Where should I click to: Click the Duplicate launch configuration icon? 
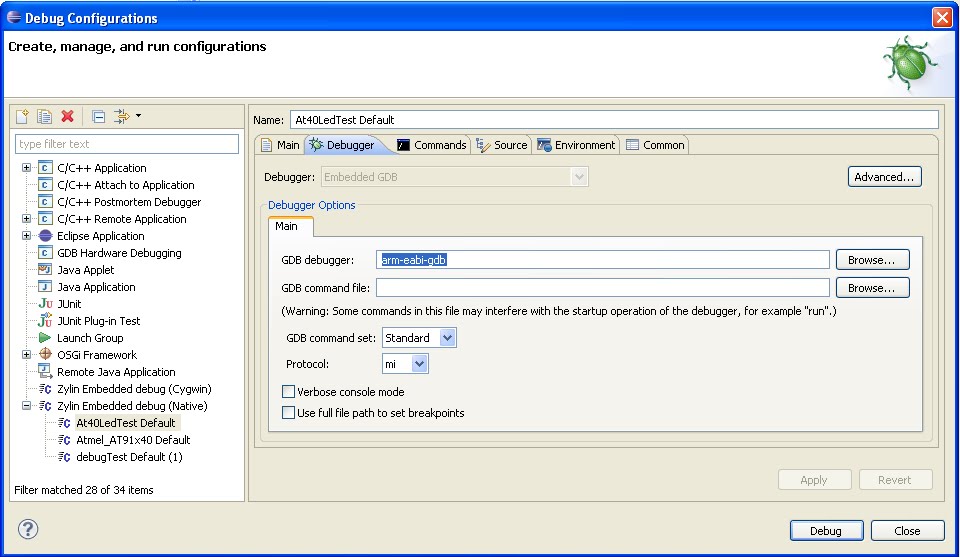tap(44, 116)
